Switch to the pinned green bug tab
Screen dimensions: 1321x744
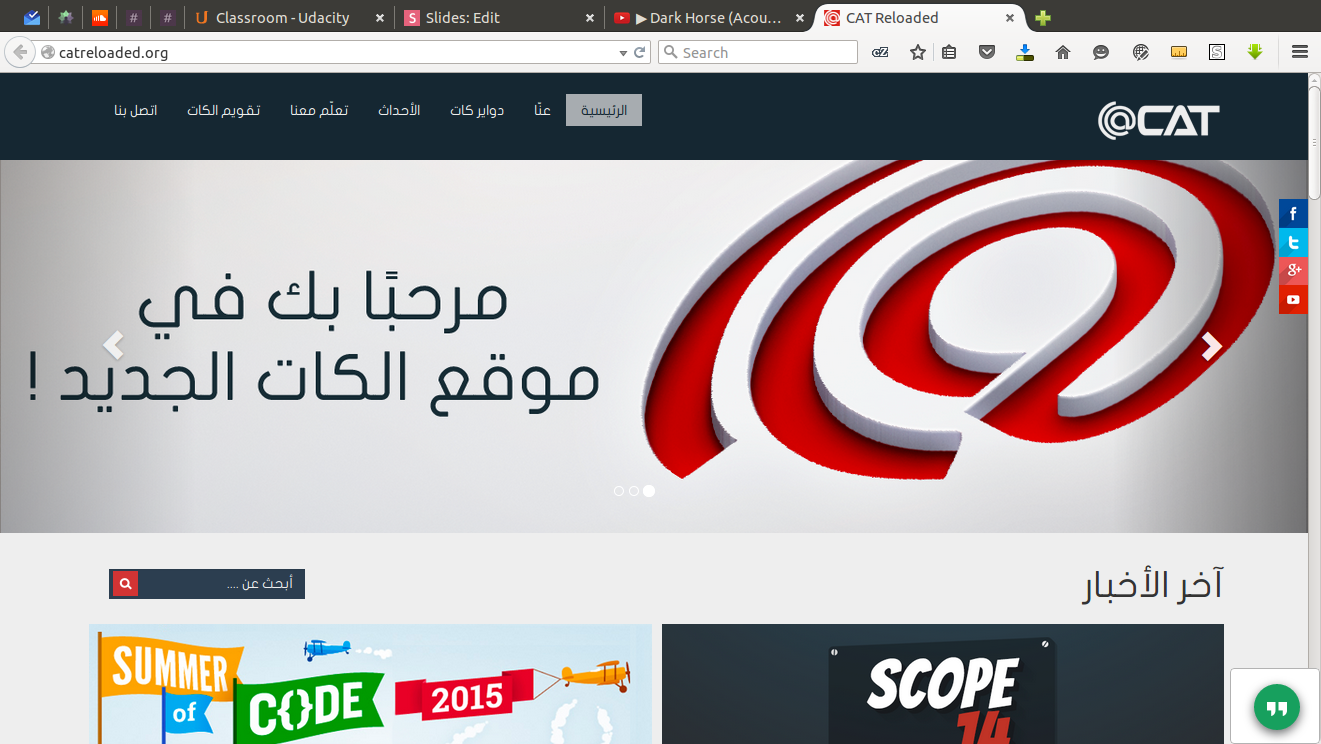[x=65, y=18]
